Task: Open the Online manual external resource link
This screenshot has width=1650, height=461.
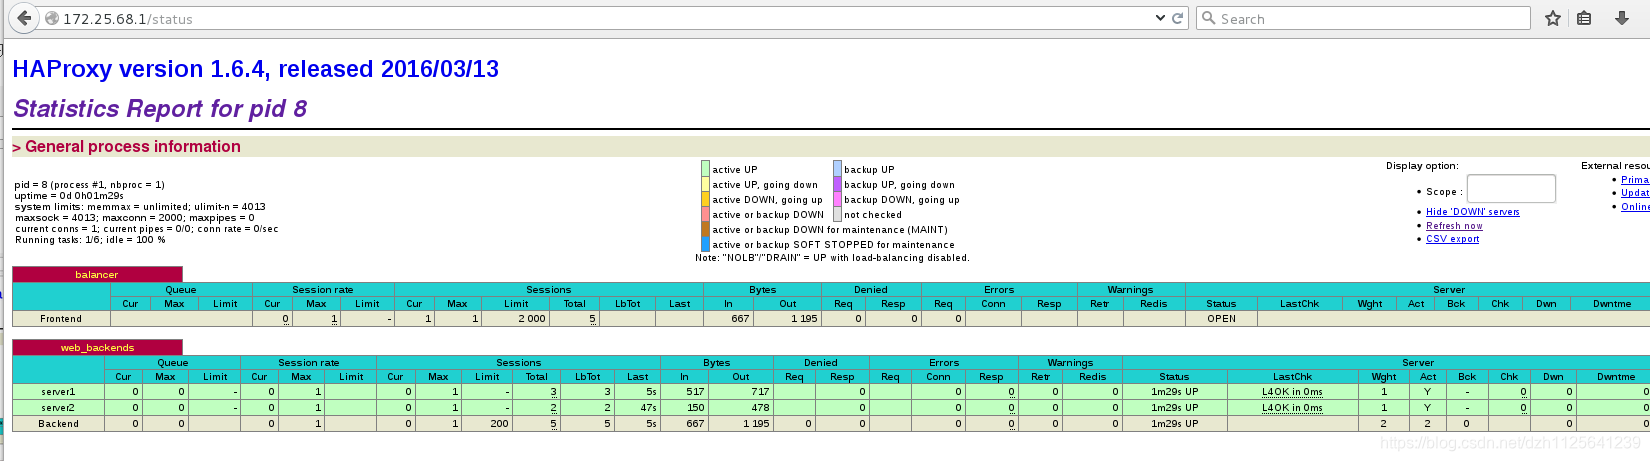Action: tap(1635, 207)
